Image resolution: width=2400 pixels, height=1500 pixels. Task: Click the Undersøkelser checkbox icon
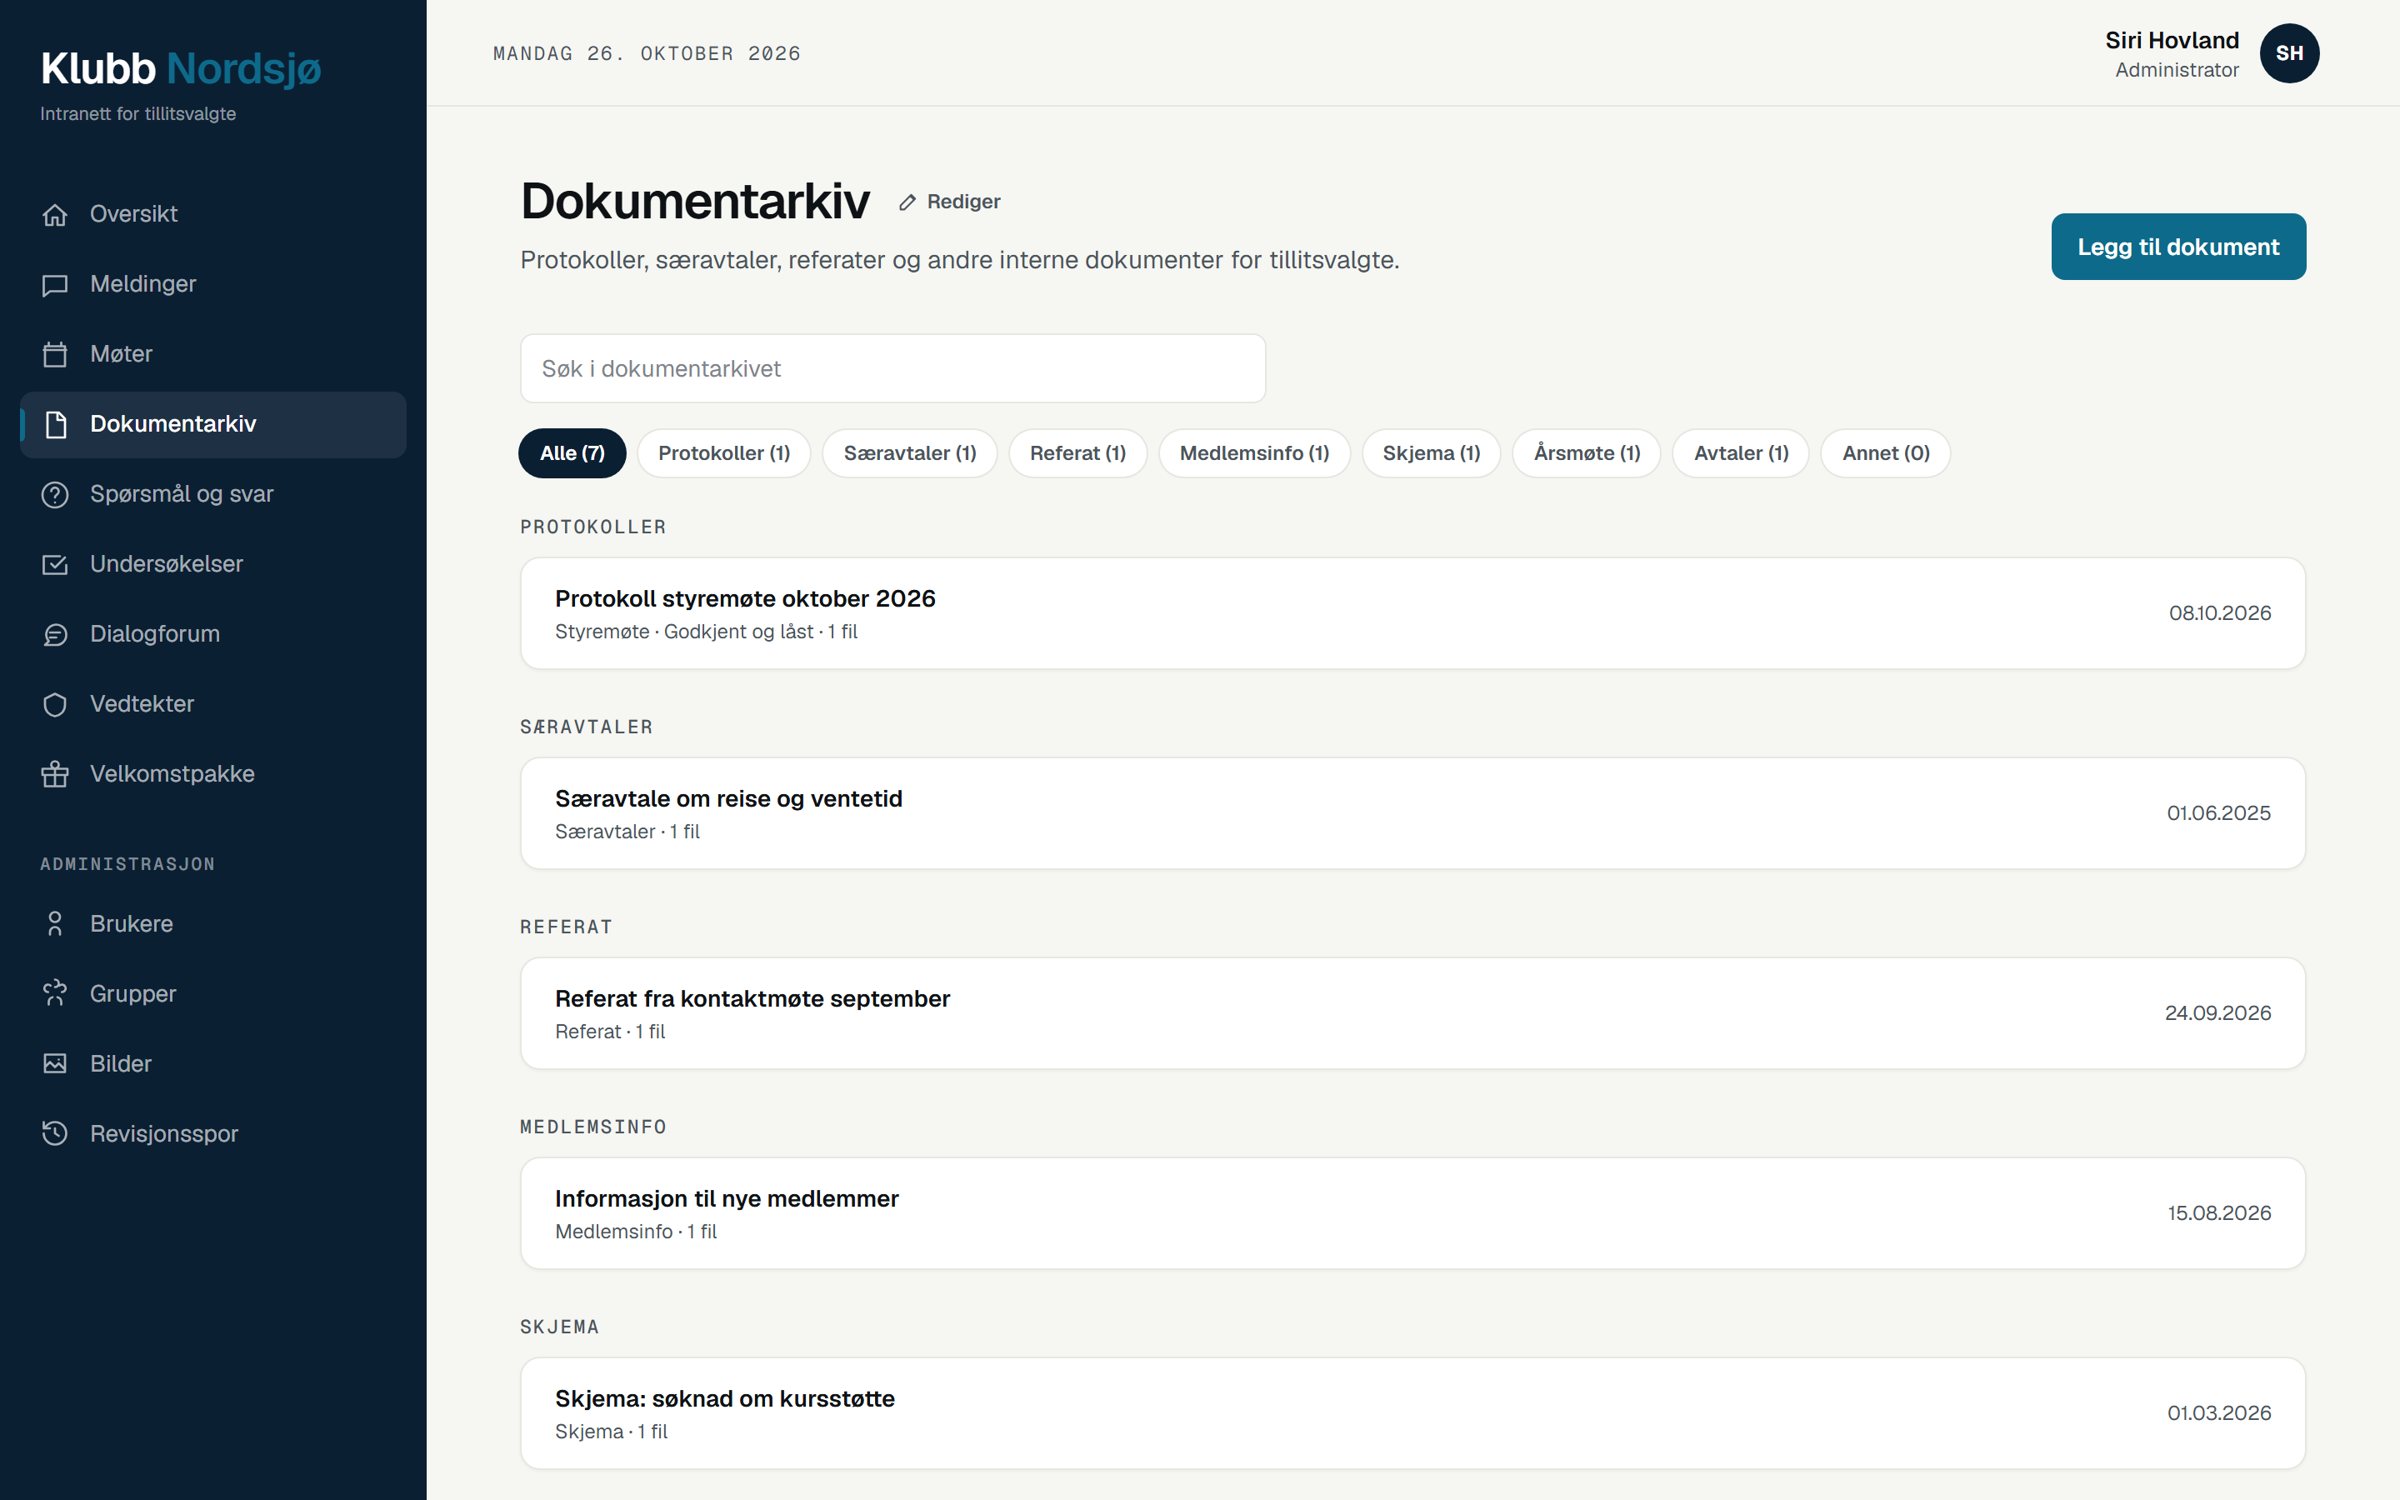[x=55, y=564]
